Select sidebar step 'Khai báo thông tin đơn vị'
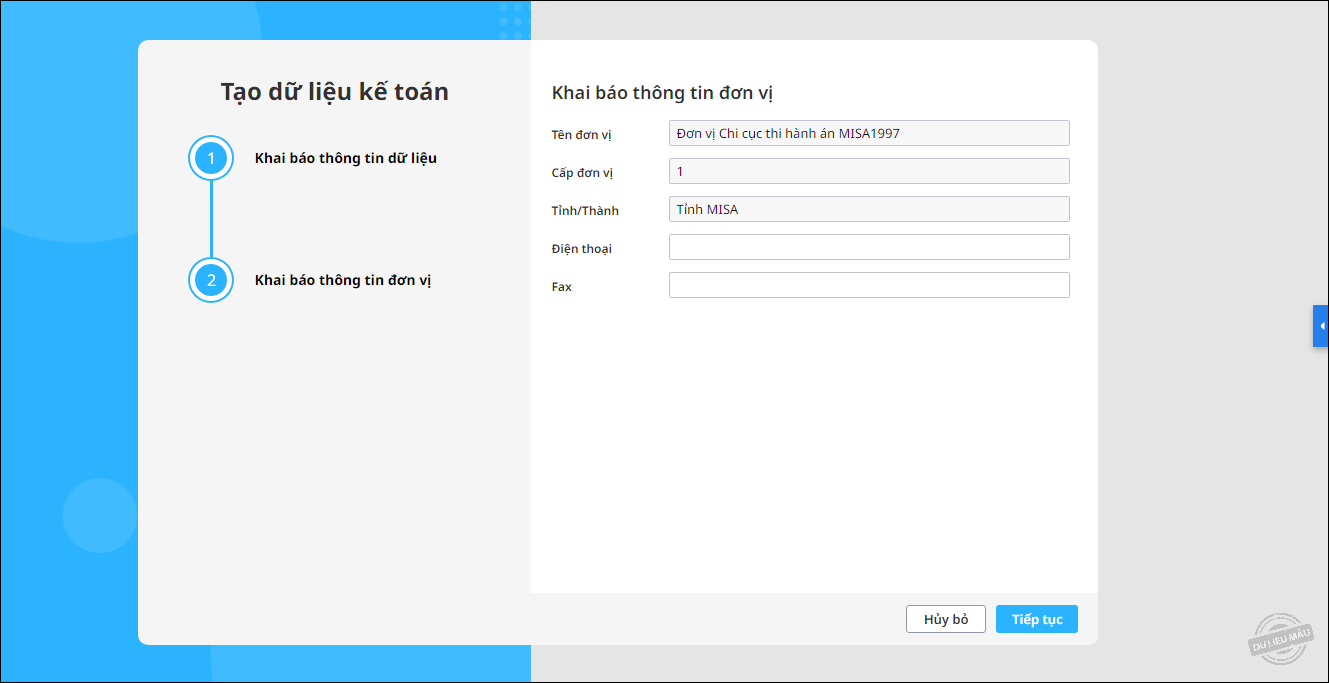This screenshot has width=1329, height=683. [343, 280]
